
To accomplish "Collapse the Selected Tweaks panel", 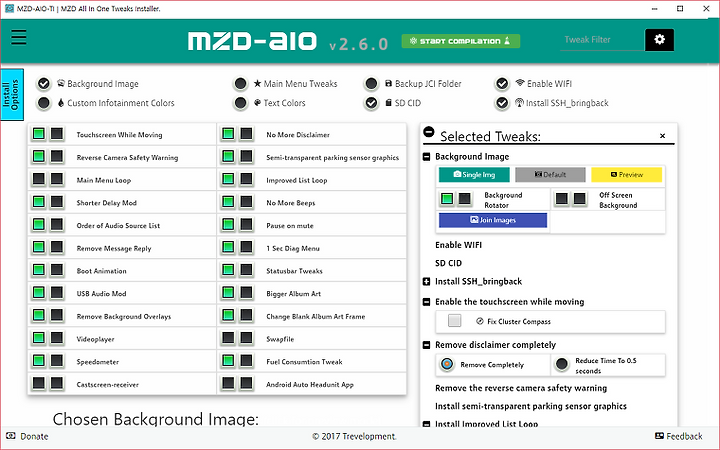I will point(429,132).
